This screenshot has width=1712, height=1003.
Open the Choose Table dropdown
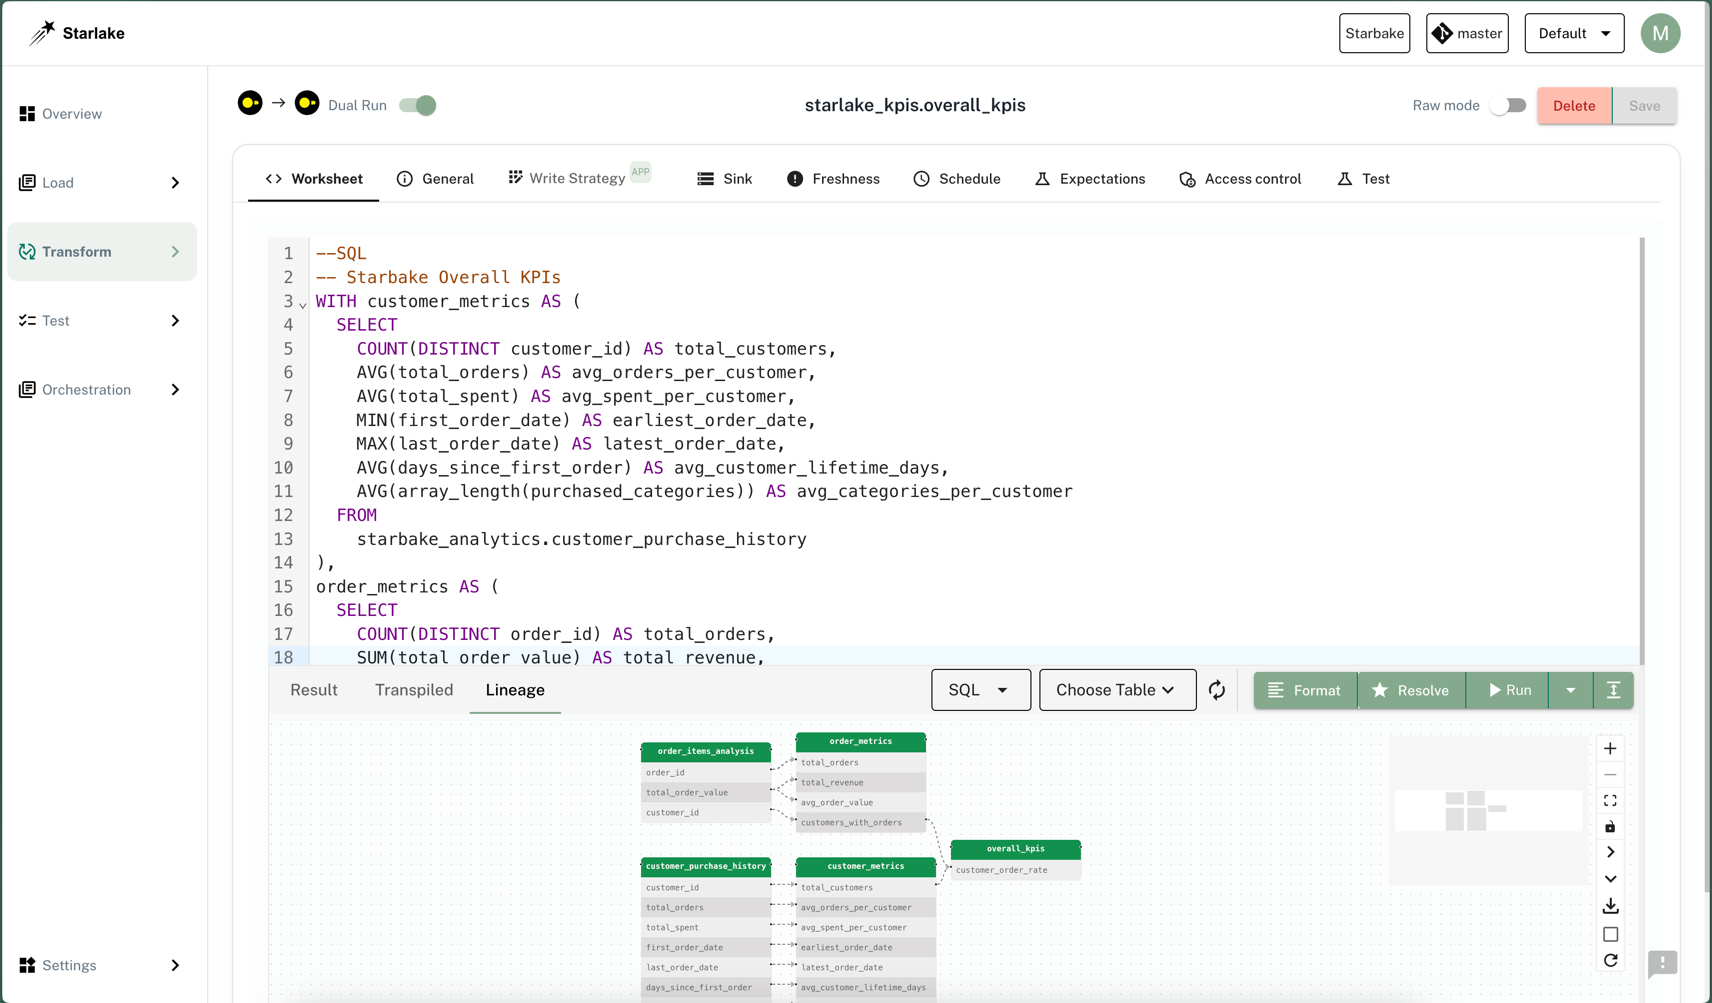point(1117,690)
